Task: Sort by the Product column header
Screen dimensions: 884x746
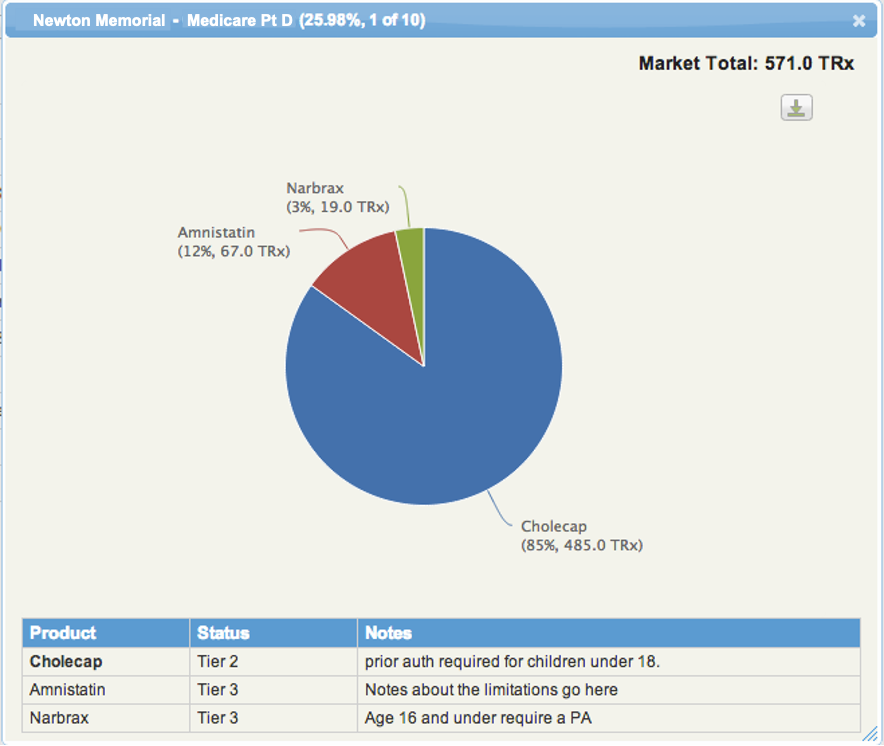Action: (63, 633)
